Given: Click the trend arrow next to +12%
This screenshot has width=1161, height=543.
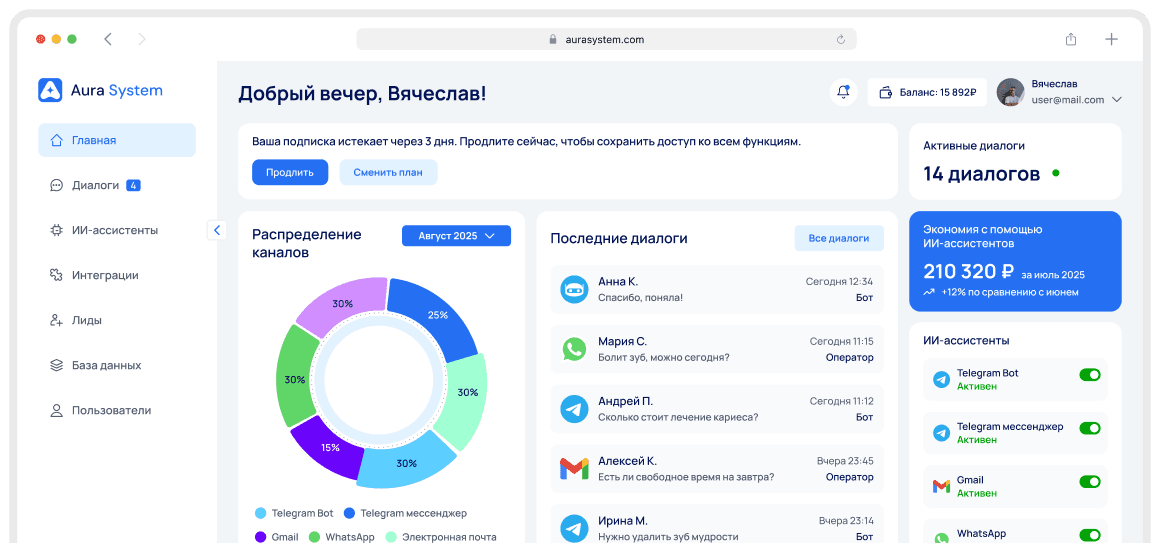Looking at the screenshot, I should pyautogui.click(x=929, y=293).
